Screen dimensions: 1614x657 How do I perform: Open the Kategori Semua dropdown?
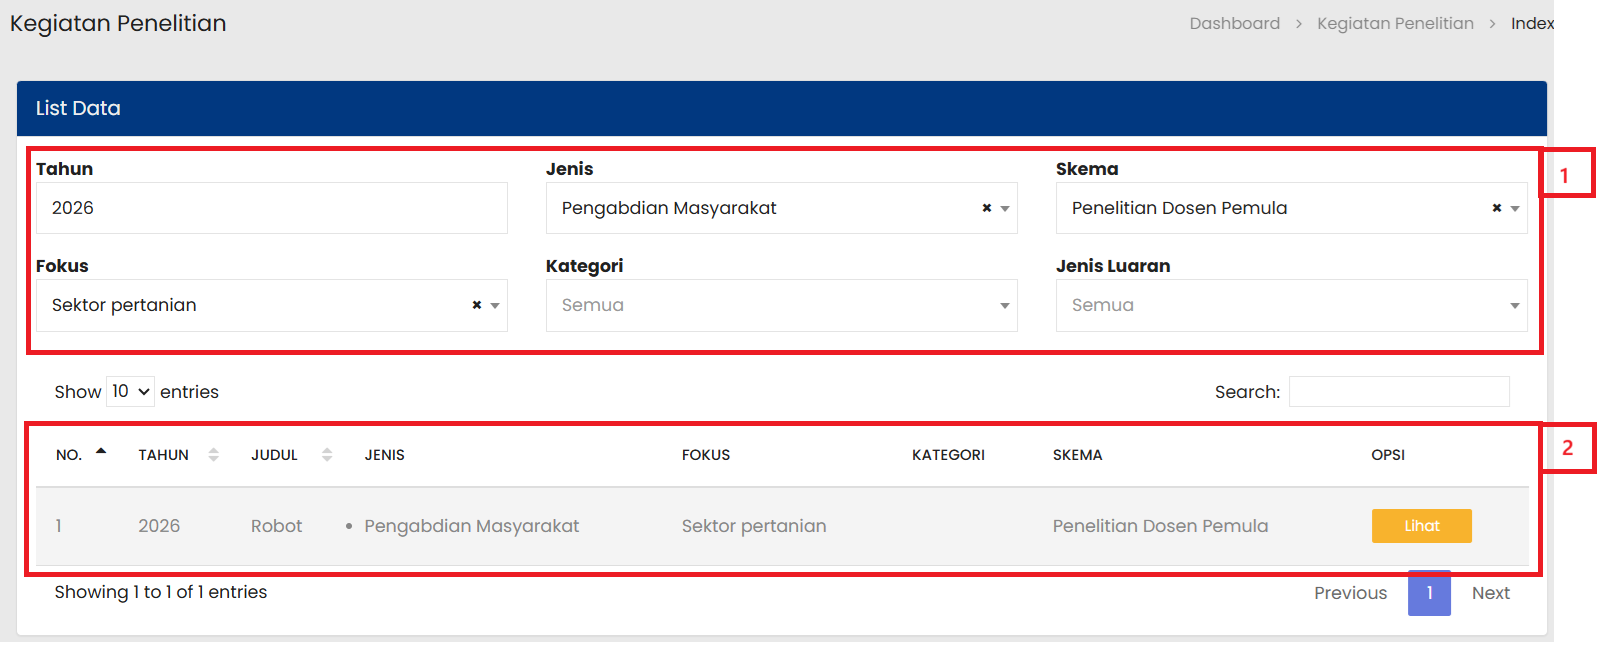tap(781, 305)
